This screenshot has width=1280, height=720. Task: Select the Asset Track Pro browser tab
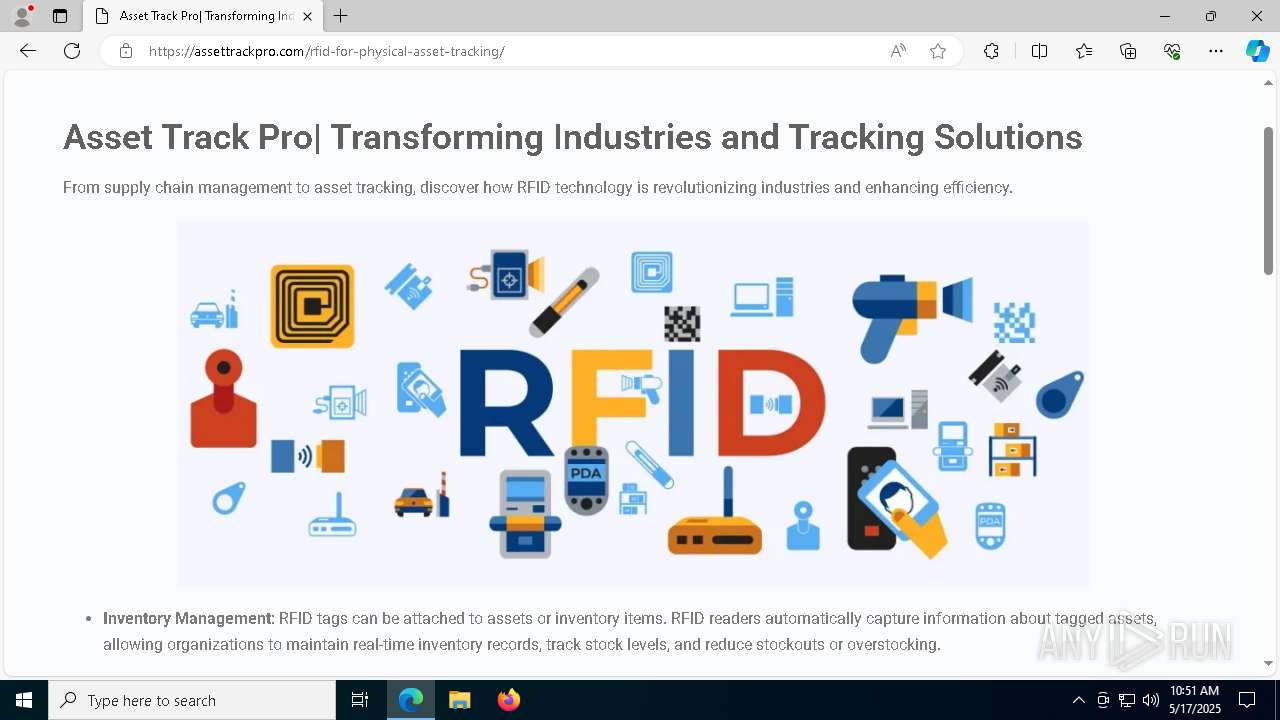point(203,16)
